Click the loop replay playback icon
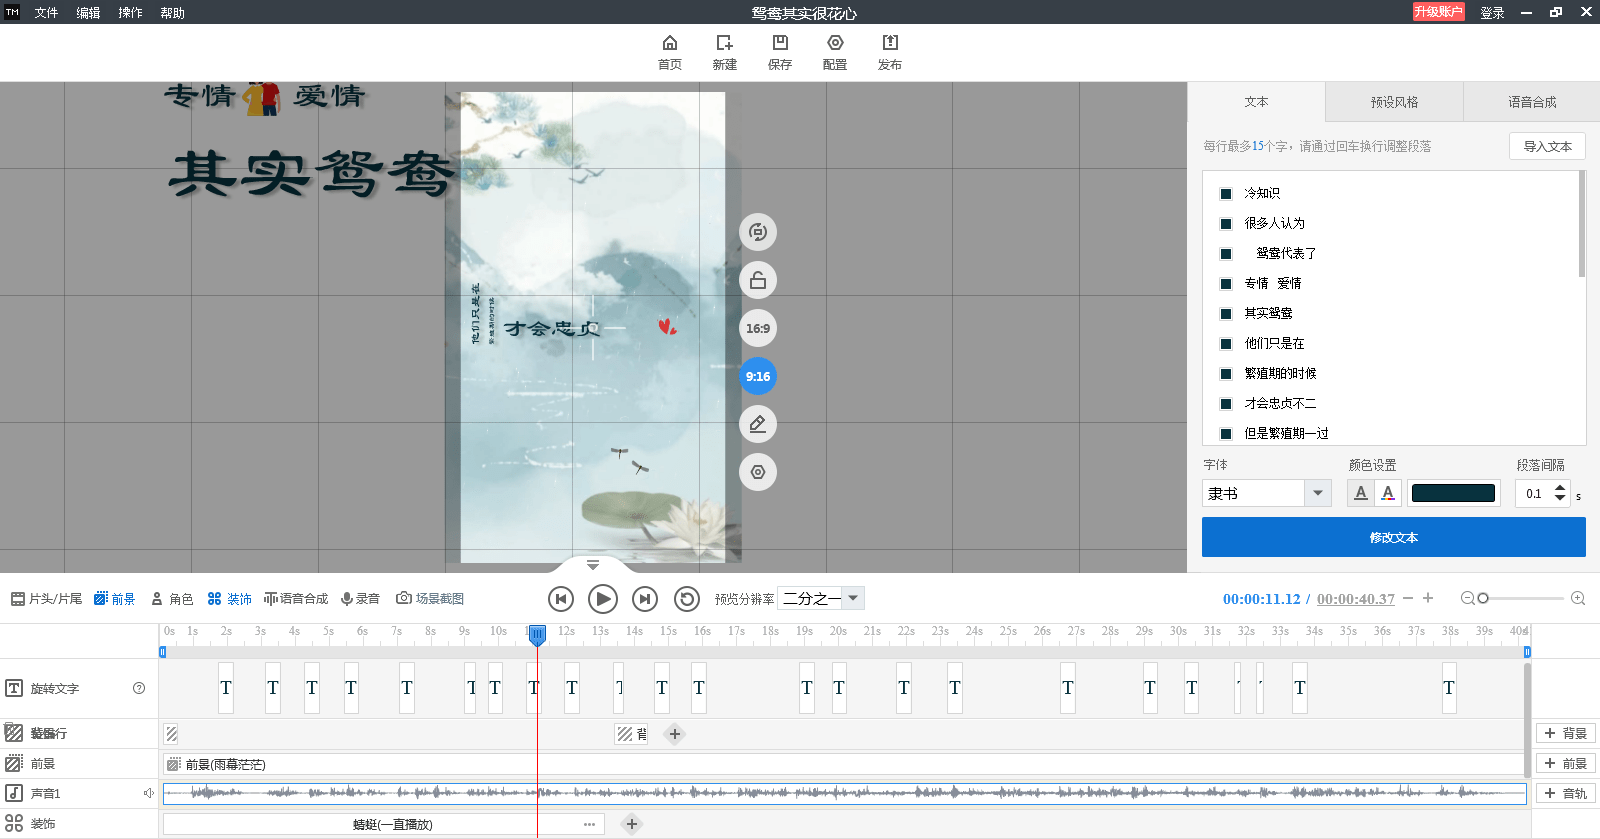This screenshot has height=839, width=1600. (x=687, y=599)
